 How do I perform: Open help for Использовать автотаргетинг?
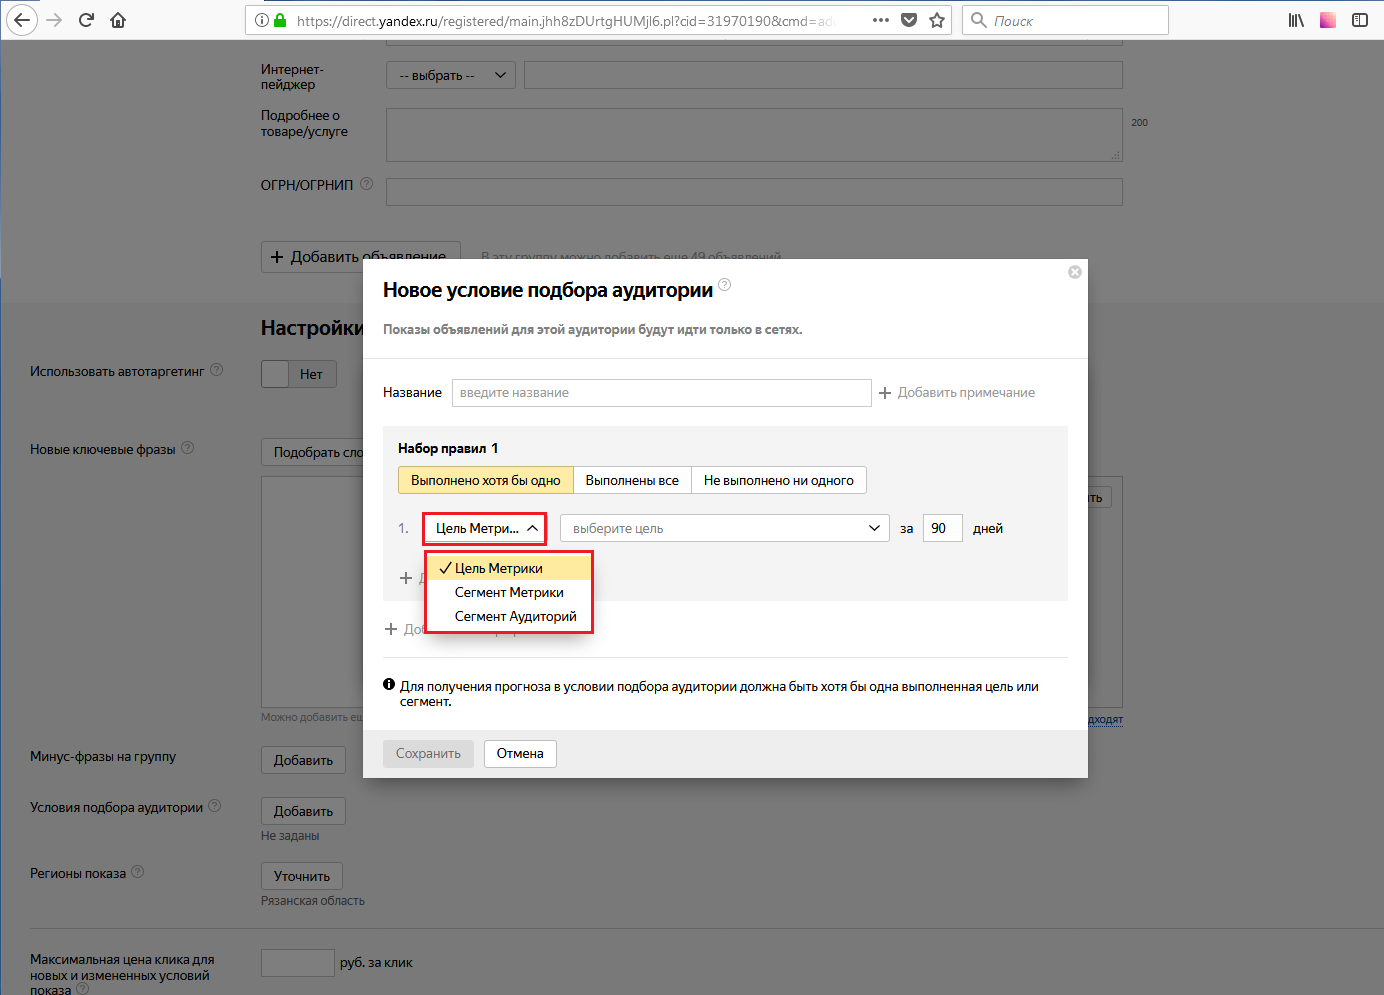click(217, 370)
